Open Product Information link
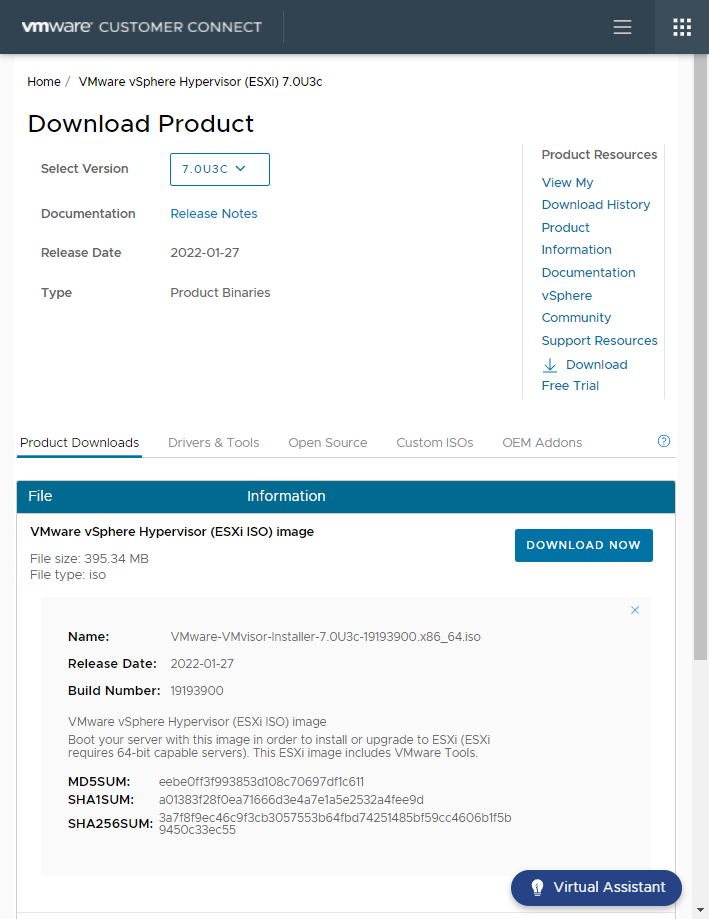 coord(577,239)
